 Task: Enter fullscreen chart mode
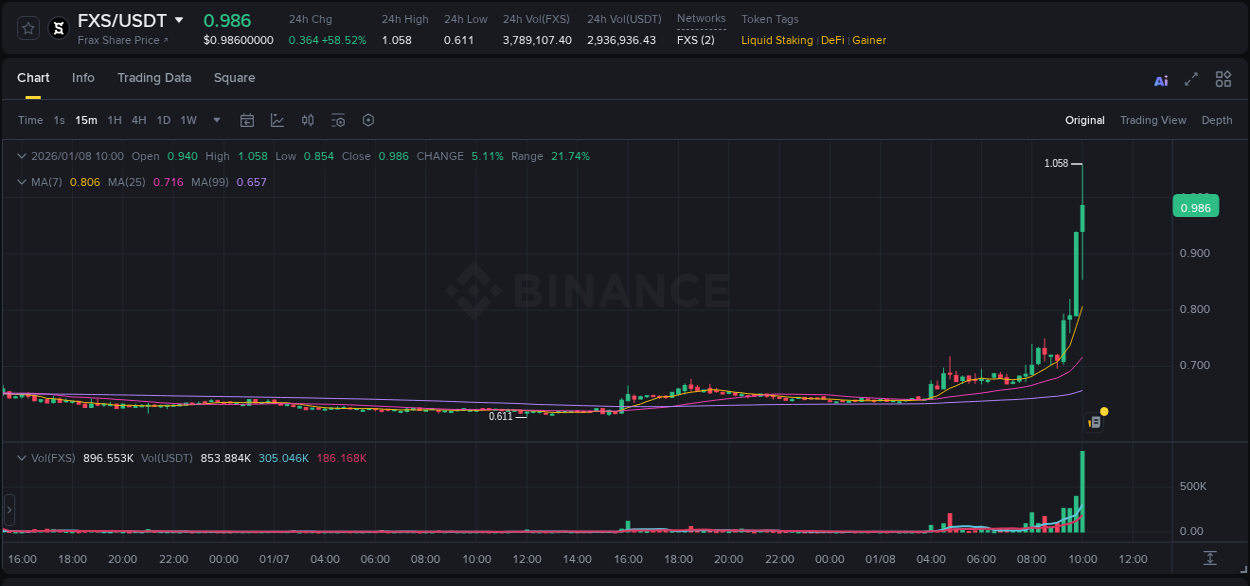click(1189, 79)
